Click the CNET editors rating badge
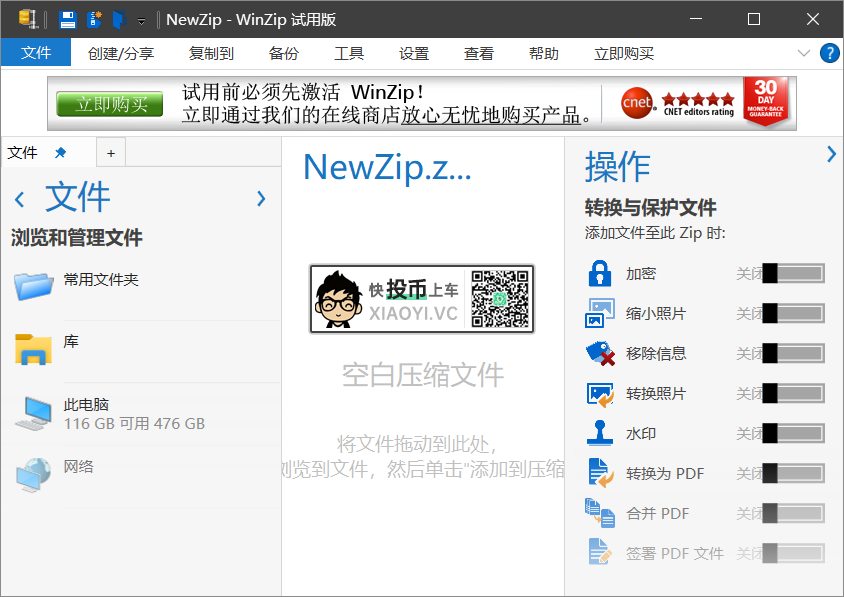Viewport: 844px width, 597px height. [x=677, y=102]
